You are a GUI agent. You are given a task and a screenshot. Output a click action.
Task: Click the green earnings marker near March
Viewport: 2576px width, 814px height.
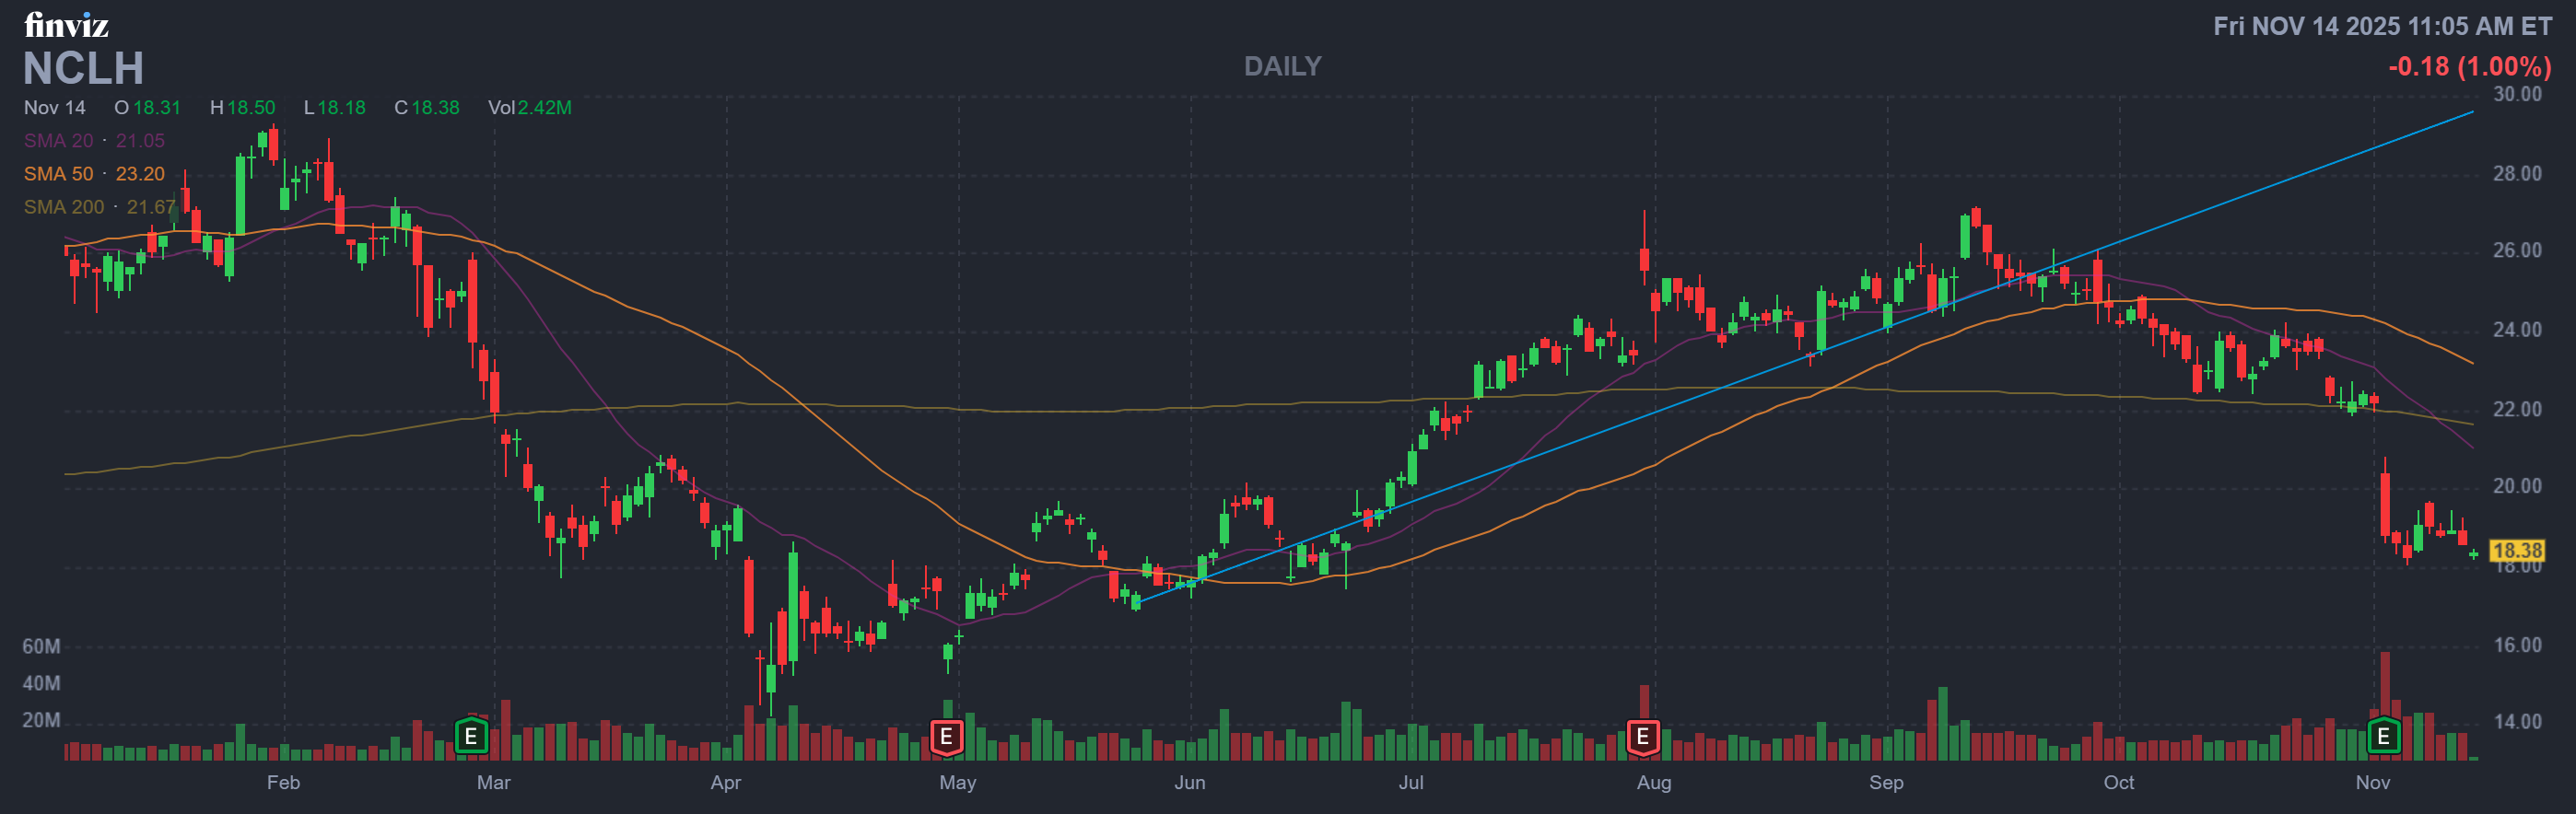point(471,737)
